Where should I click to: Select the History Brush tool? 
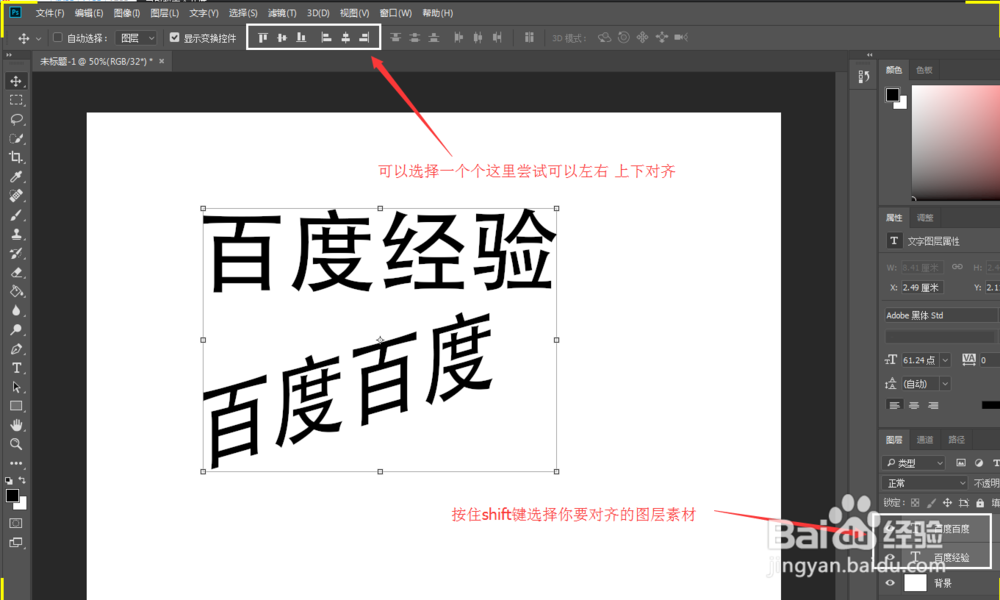(16, 253)
